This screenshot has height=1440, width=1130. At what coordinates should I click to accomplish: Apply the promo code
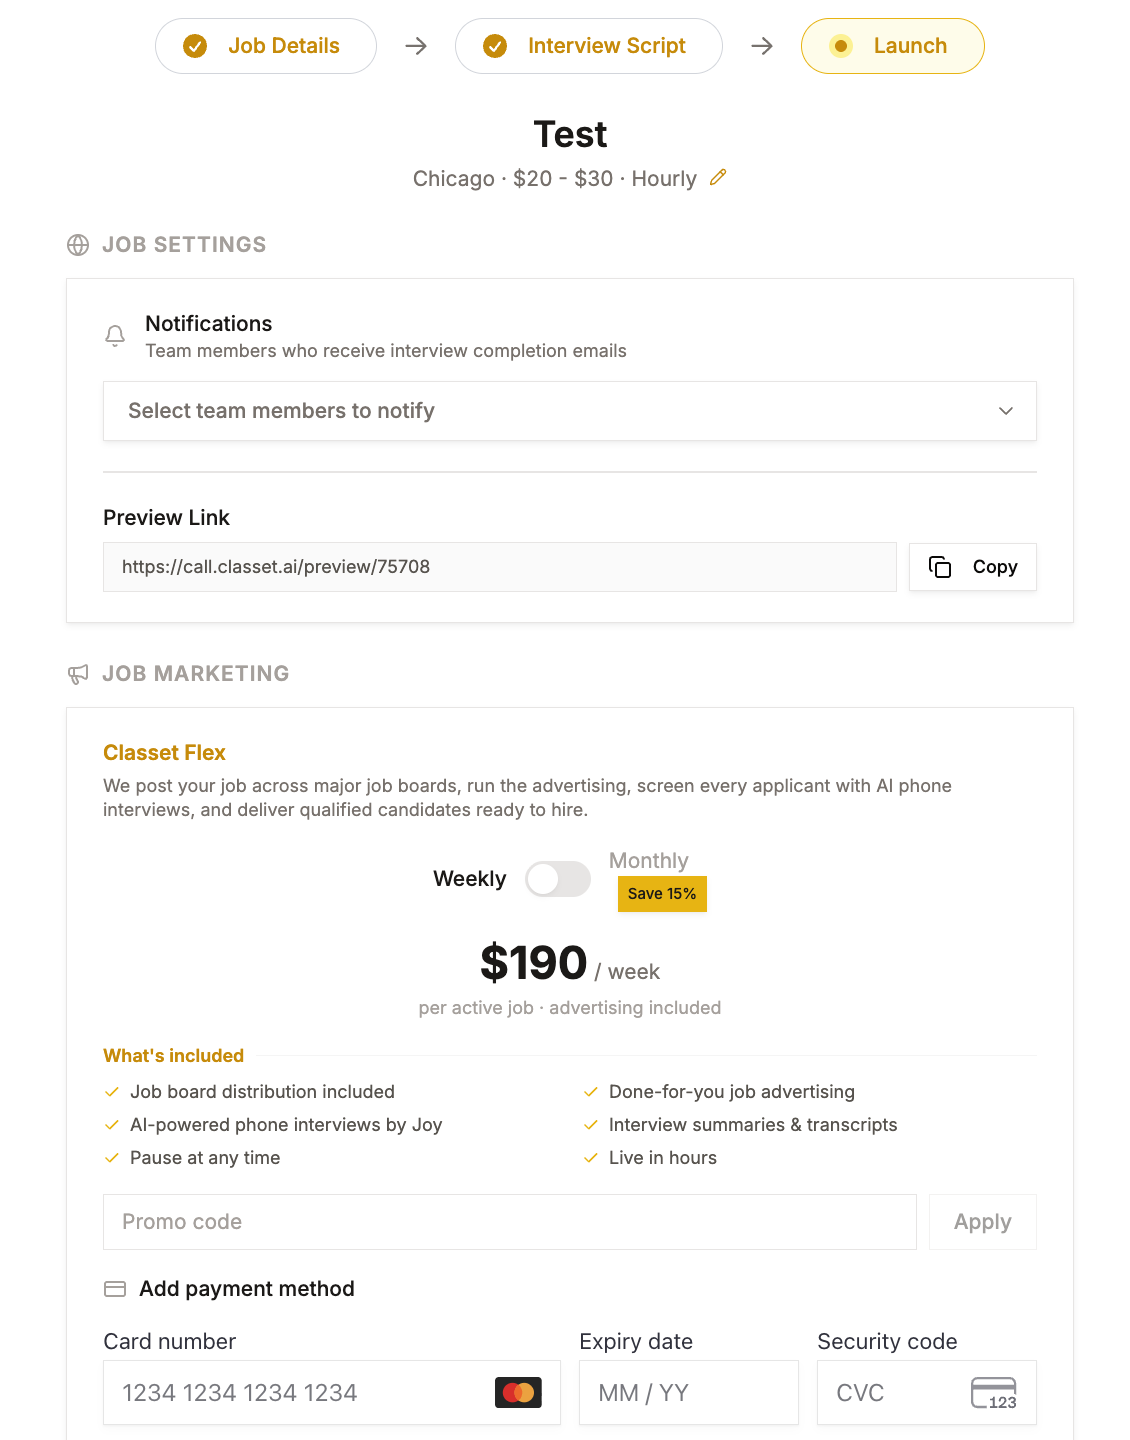pyautogui.click(x=983, y=1222)
